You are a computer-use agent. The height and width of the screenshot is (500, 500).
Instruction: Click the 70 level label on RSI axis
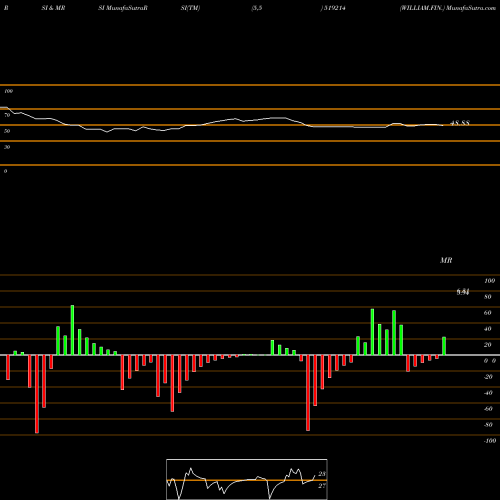point(7,115)
